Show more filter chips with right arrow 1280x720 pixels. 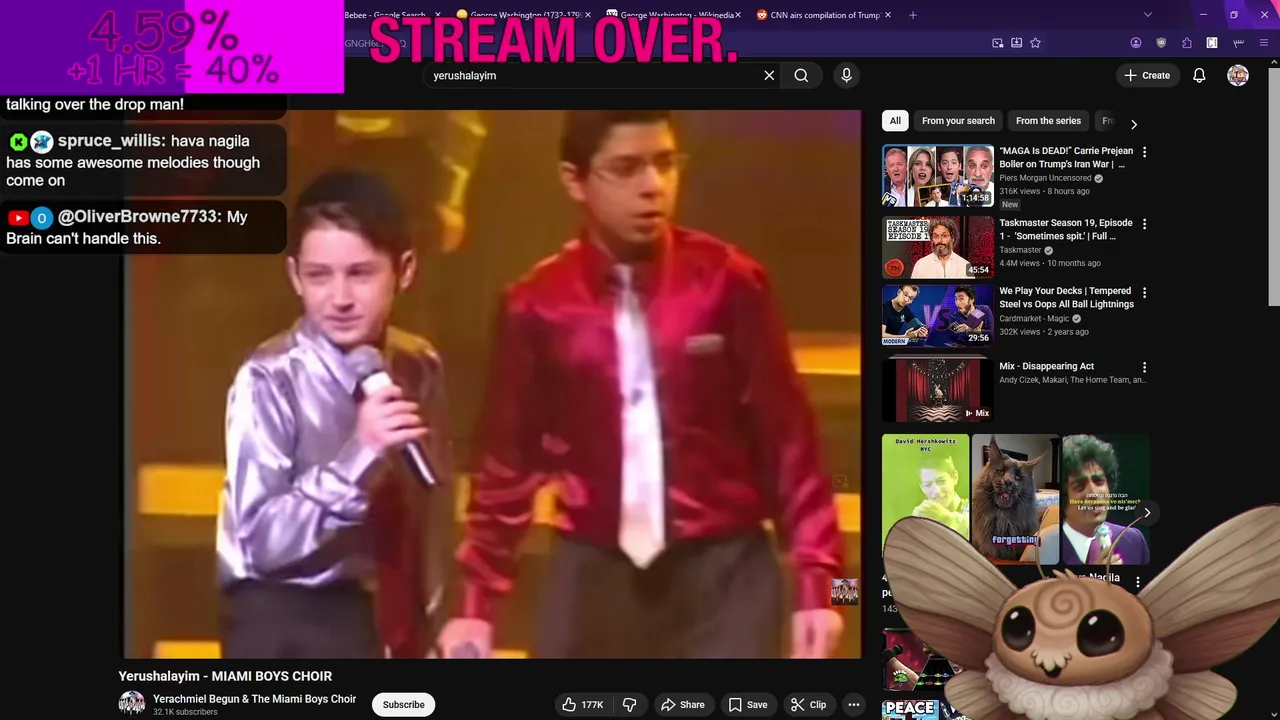[1133, 124]
